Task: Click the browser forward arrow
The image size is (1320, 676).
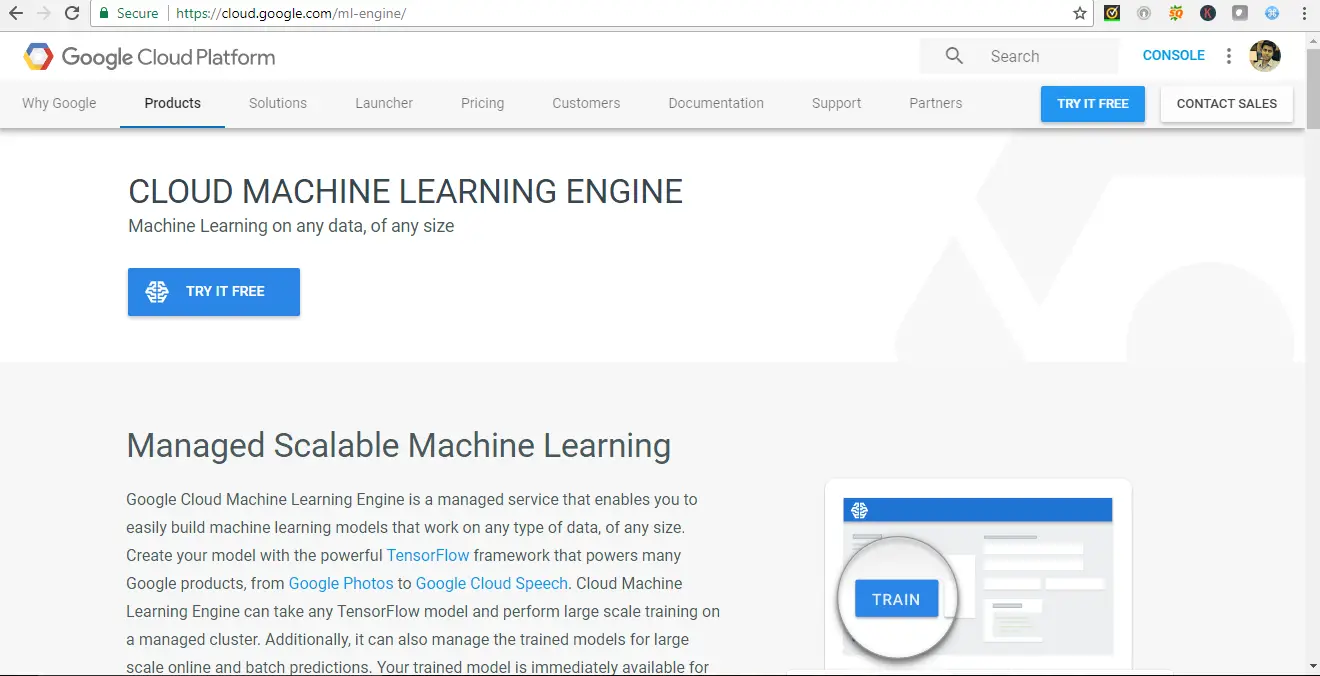Action: (x=43, y=13)
